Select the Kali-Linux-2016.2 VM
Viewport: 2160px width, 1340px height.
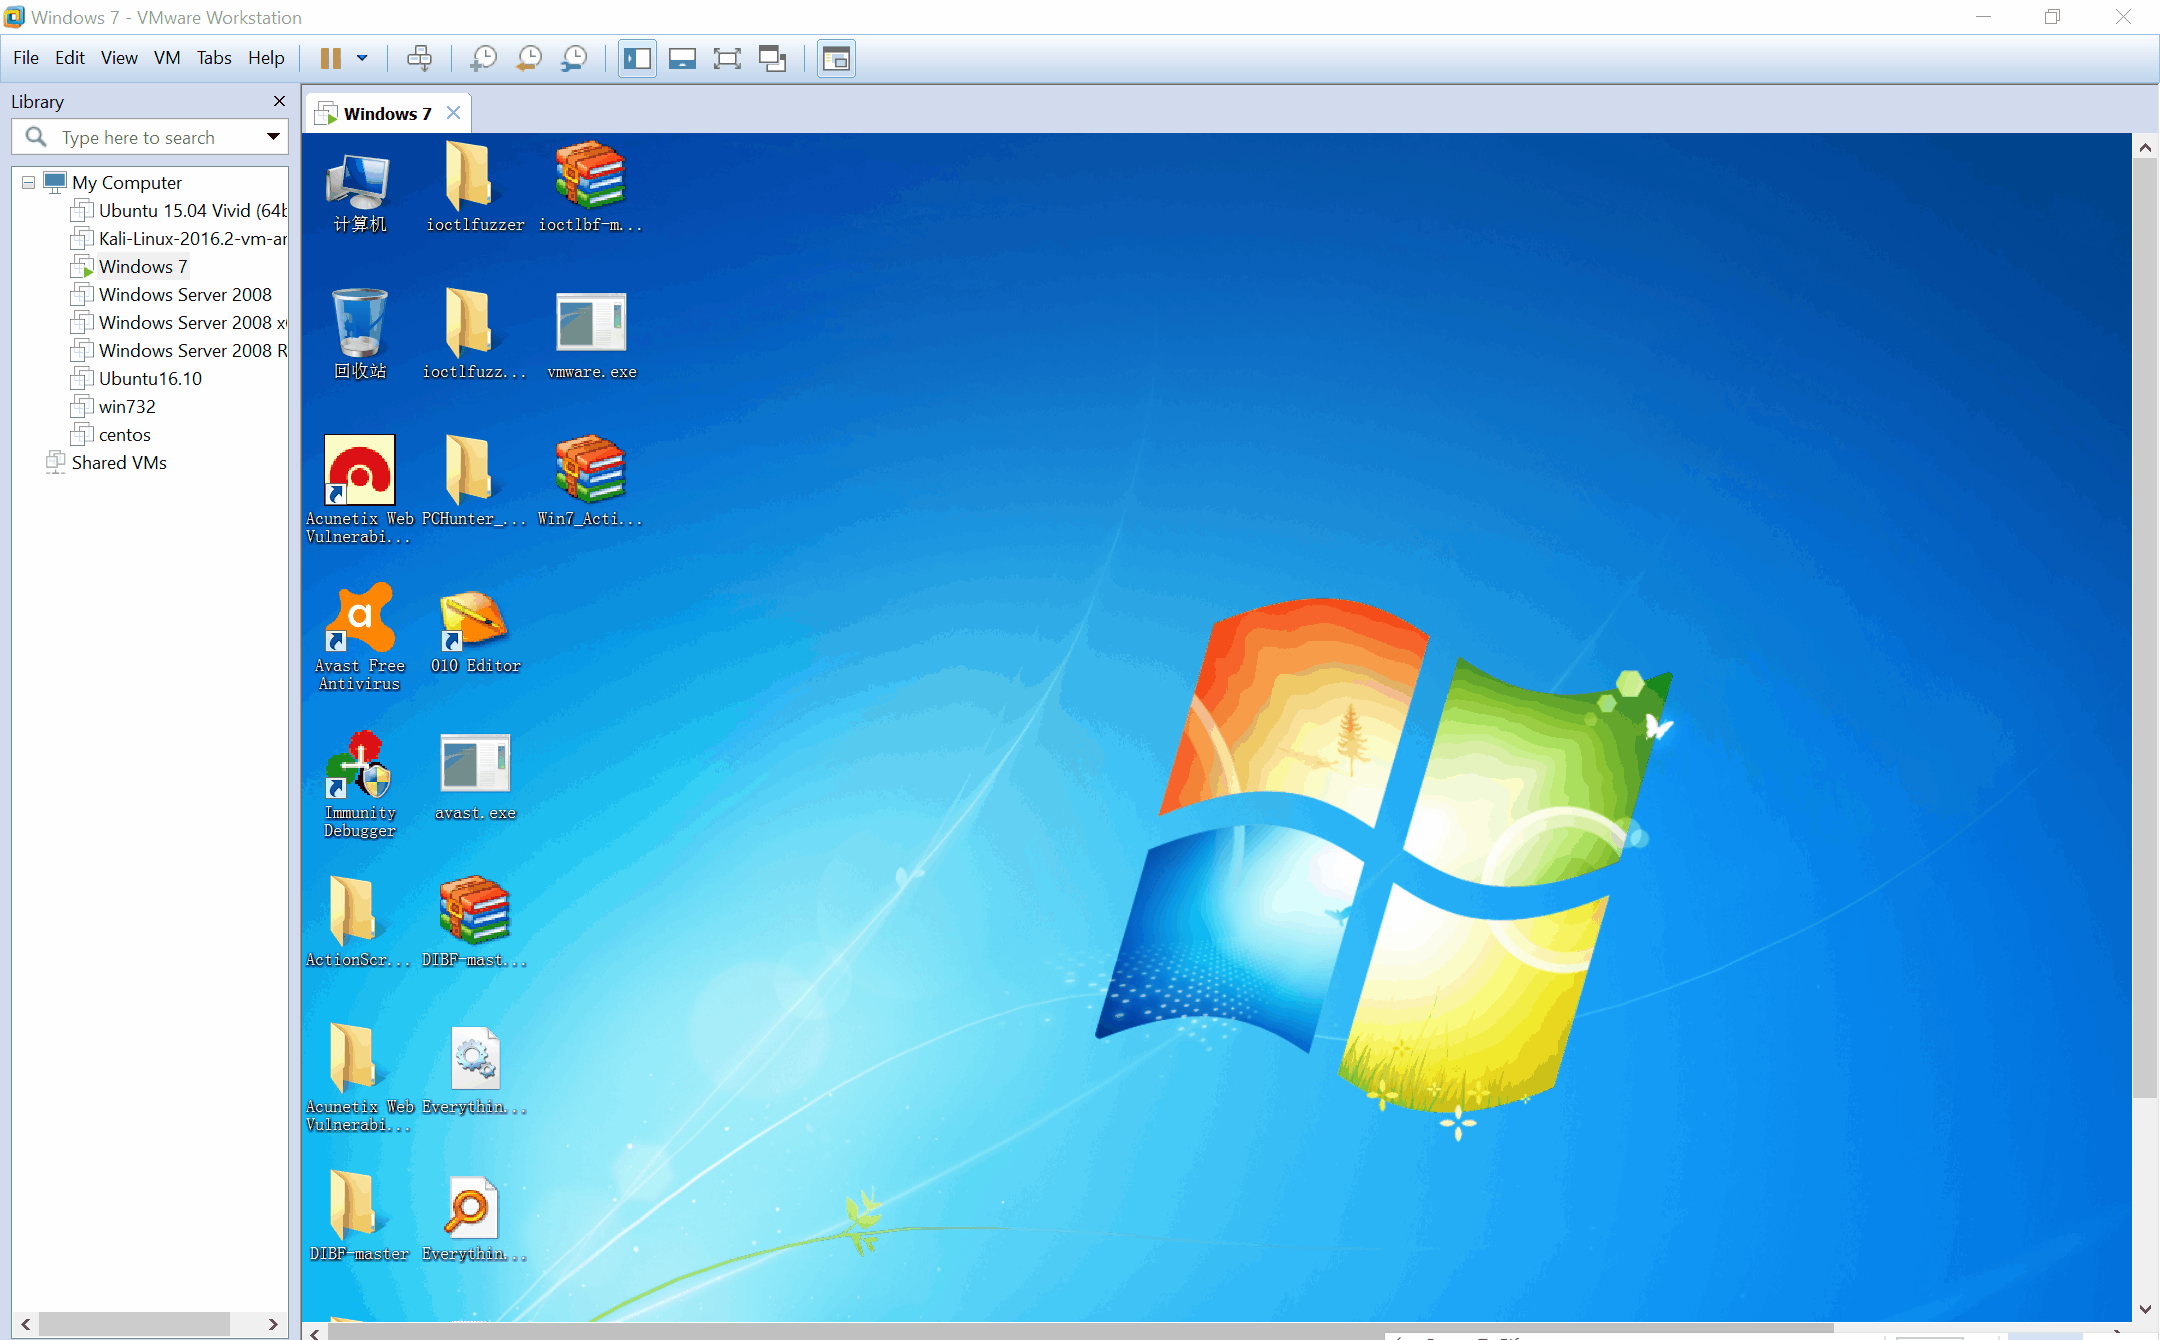[x=192, y=239]
